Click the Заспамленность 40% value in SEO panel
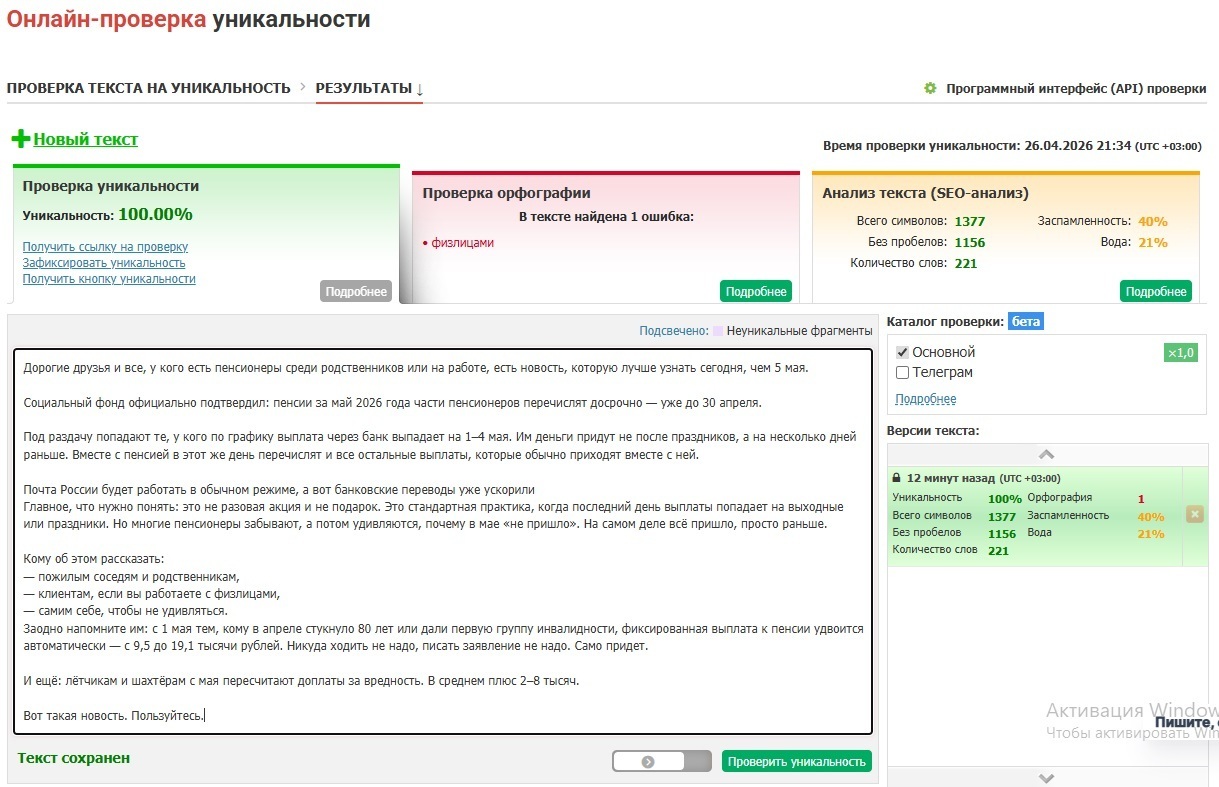The image size is (1219, 787). 1153,222
